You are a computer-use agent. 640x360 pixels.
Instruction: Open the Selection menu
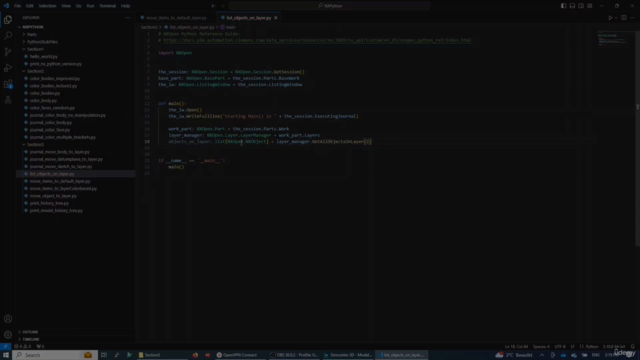pyautogui.click(x=47, y=6)
